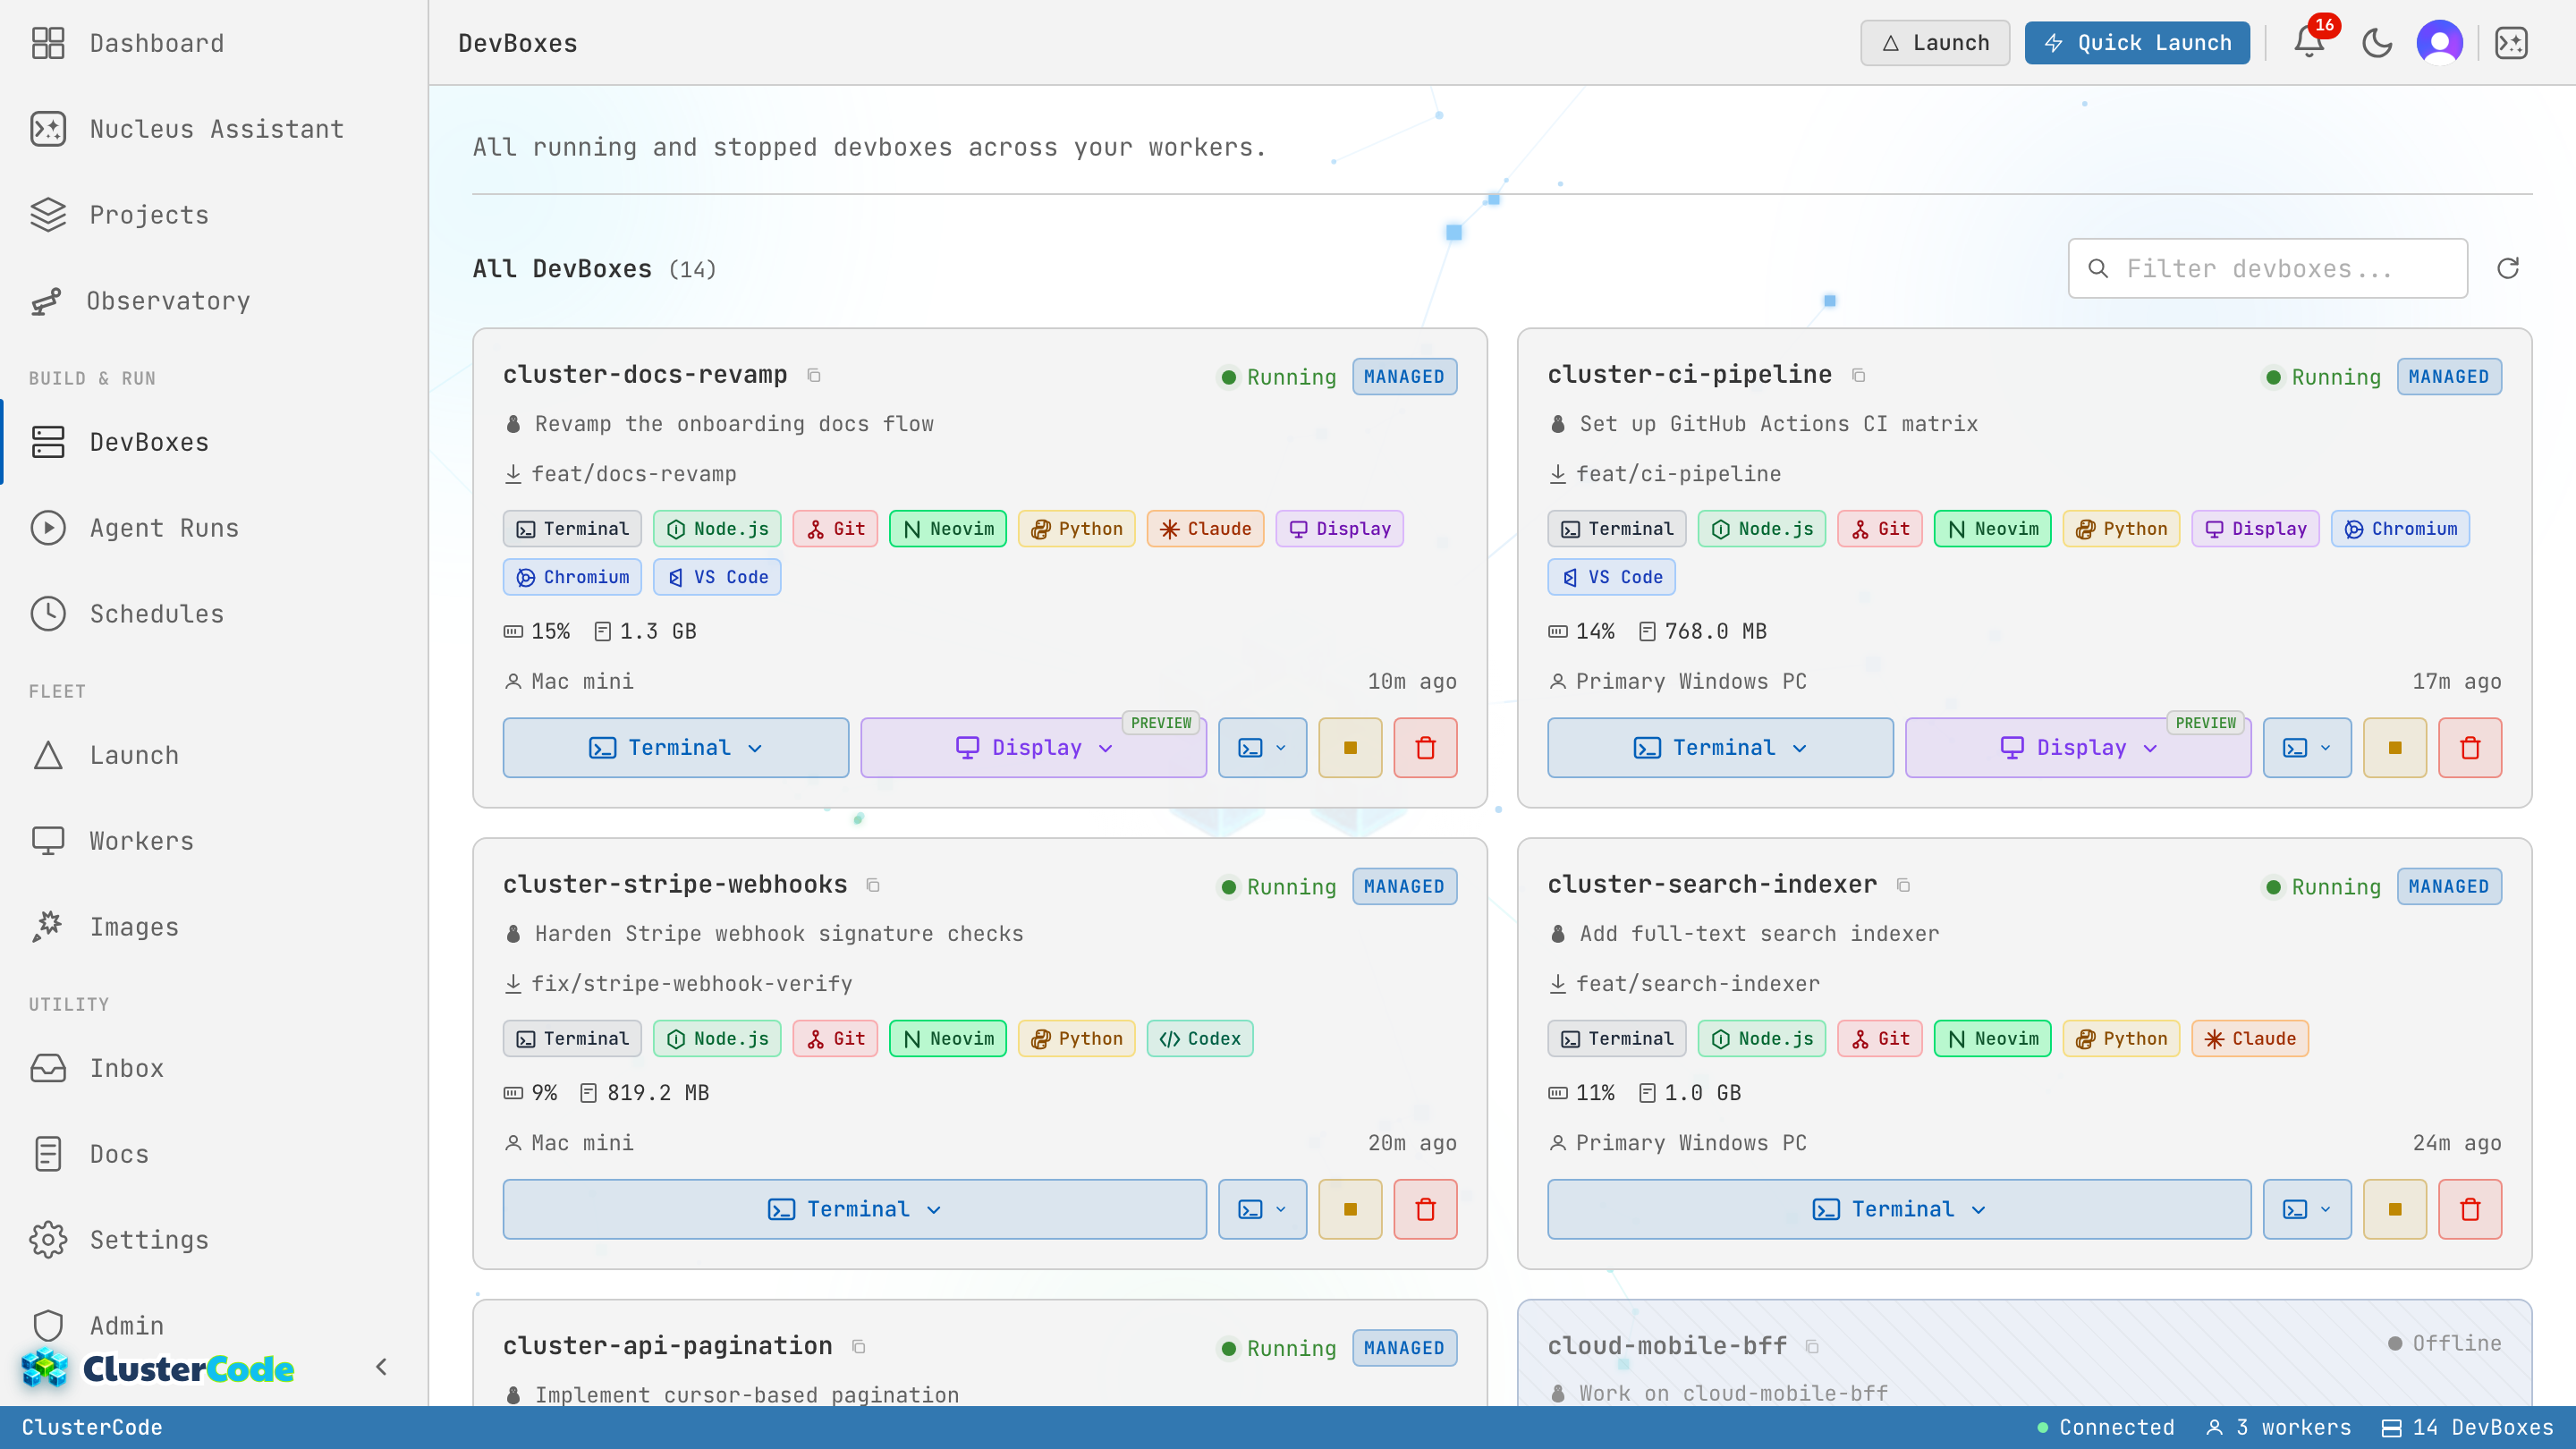Expand small terminal menu in cluster-docs-revamp
This screenshot has height=1449, width=2576.
[1263, 748]
